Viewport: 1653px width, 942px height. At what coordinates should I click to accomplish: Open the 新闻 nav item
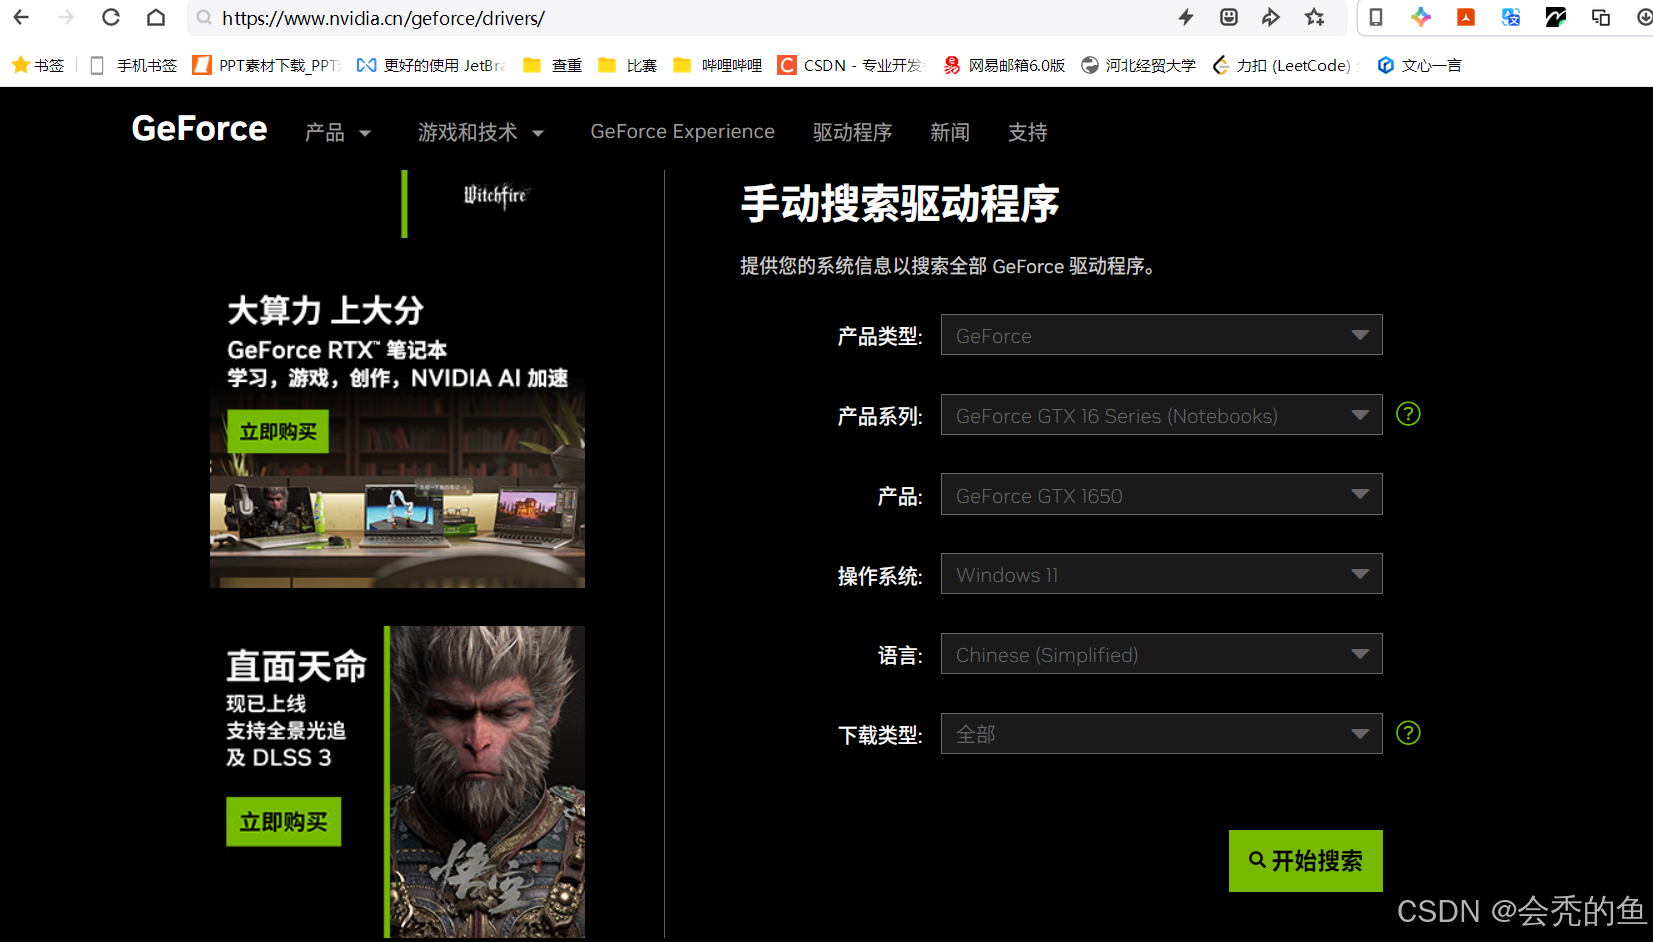click(950, 132)
